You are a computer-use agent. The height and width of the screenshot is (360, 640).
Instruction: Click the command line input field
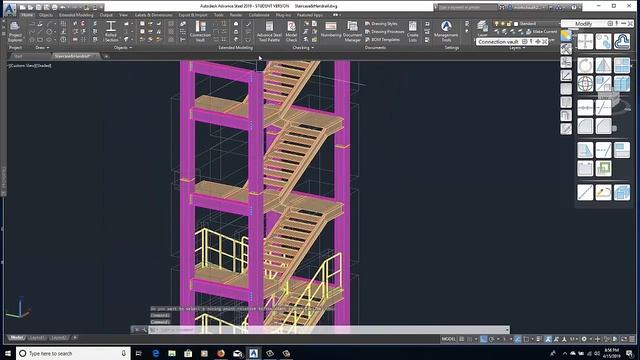tap(327, 330)
